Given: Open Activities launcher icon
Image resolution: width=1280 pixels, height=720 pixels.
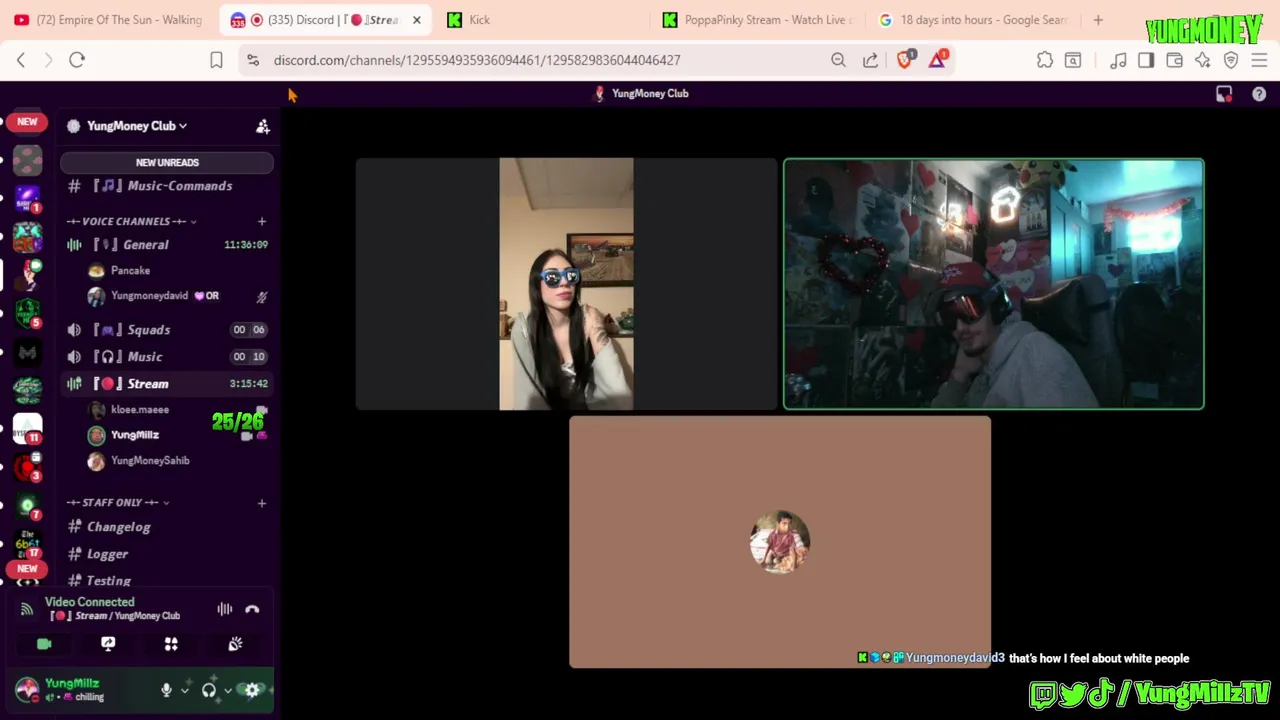Looking at the screenshot, I should 171,644.
